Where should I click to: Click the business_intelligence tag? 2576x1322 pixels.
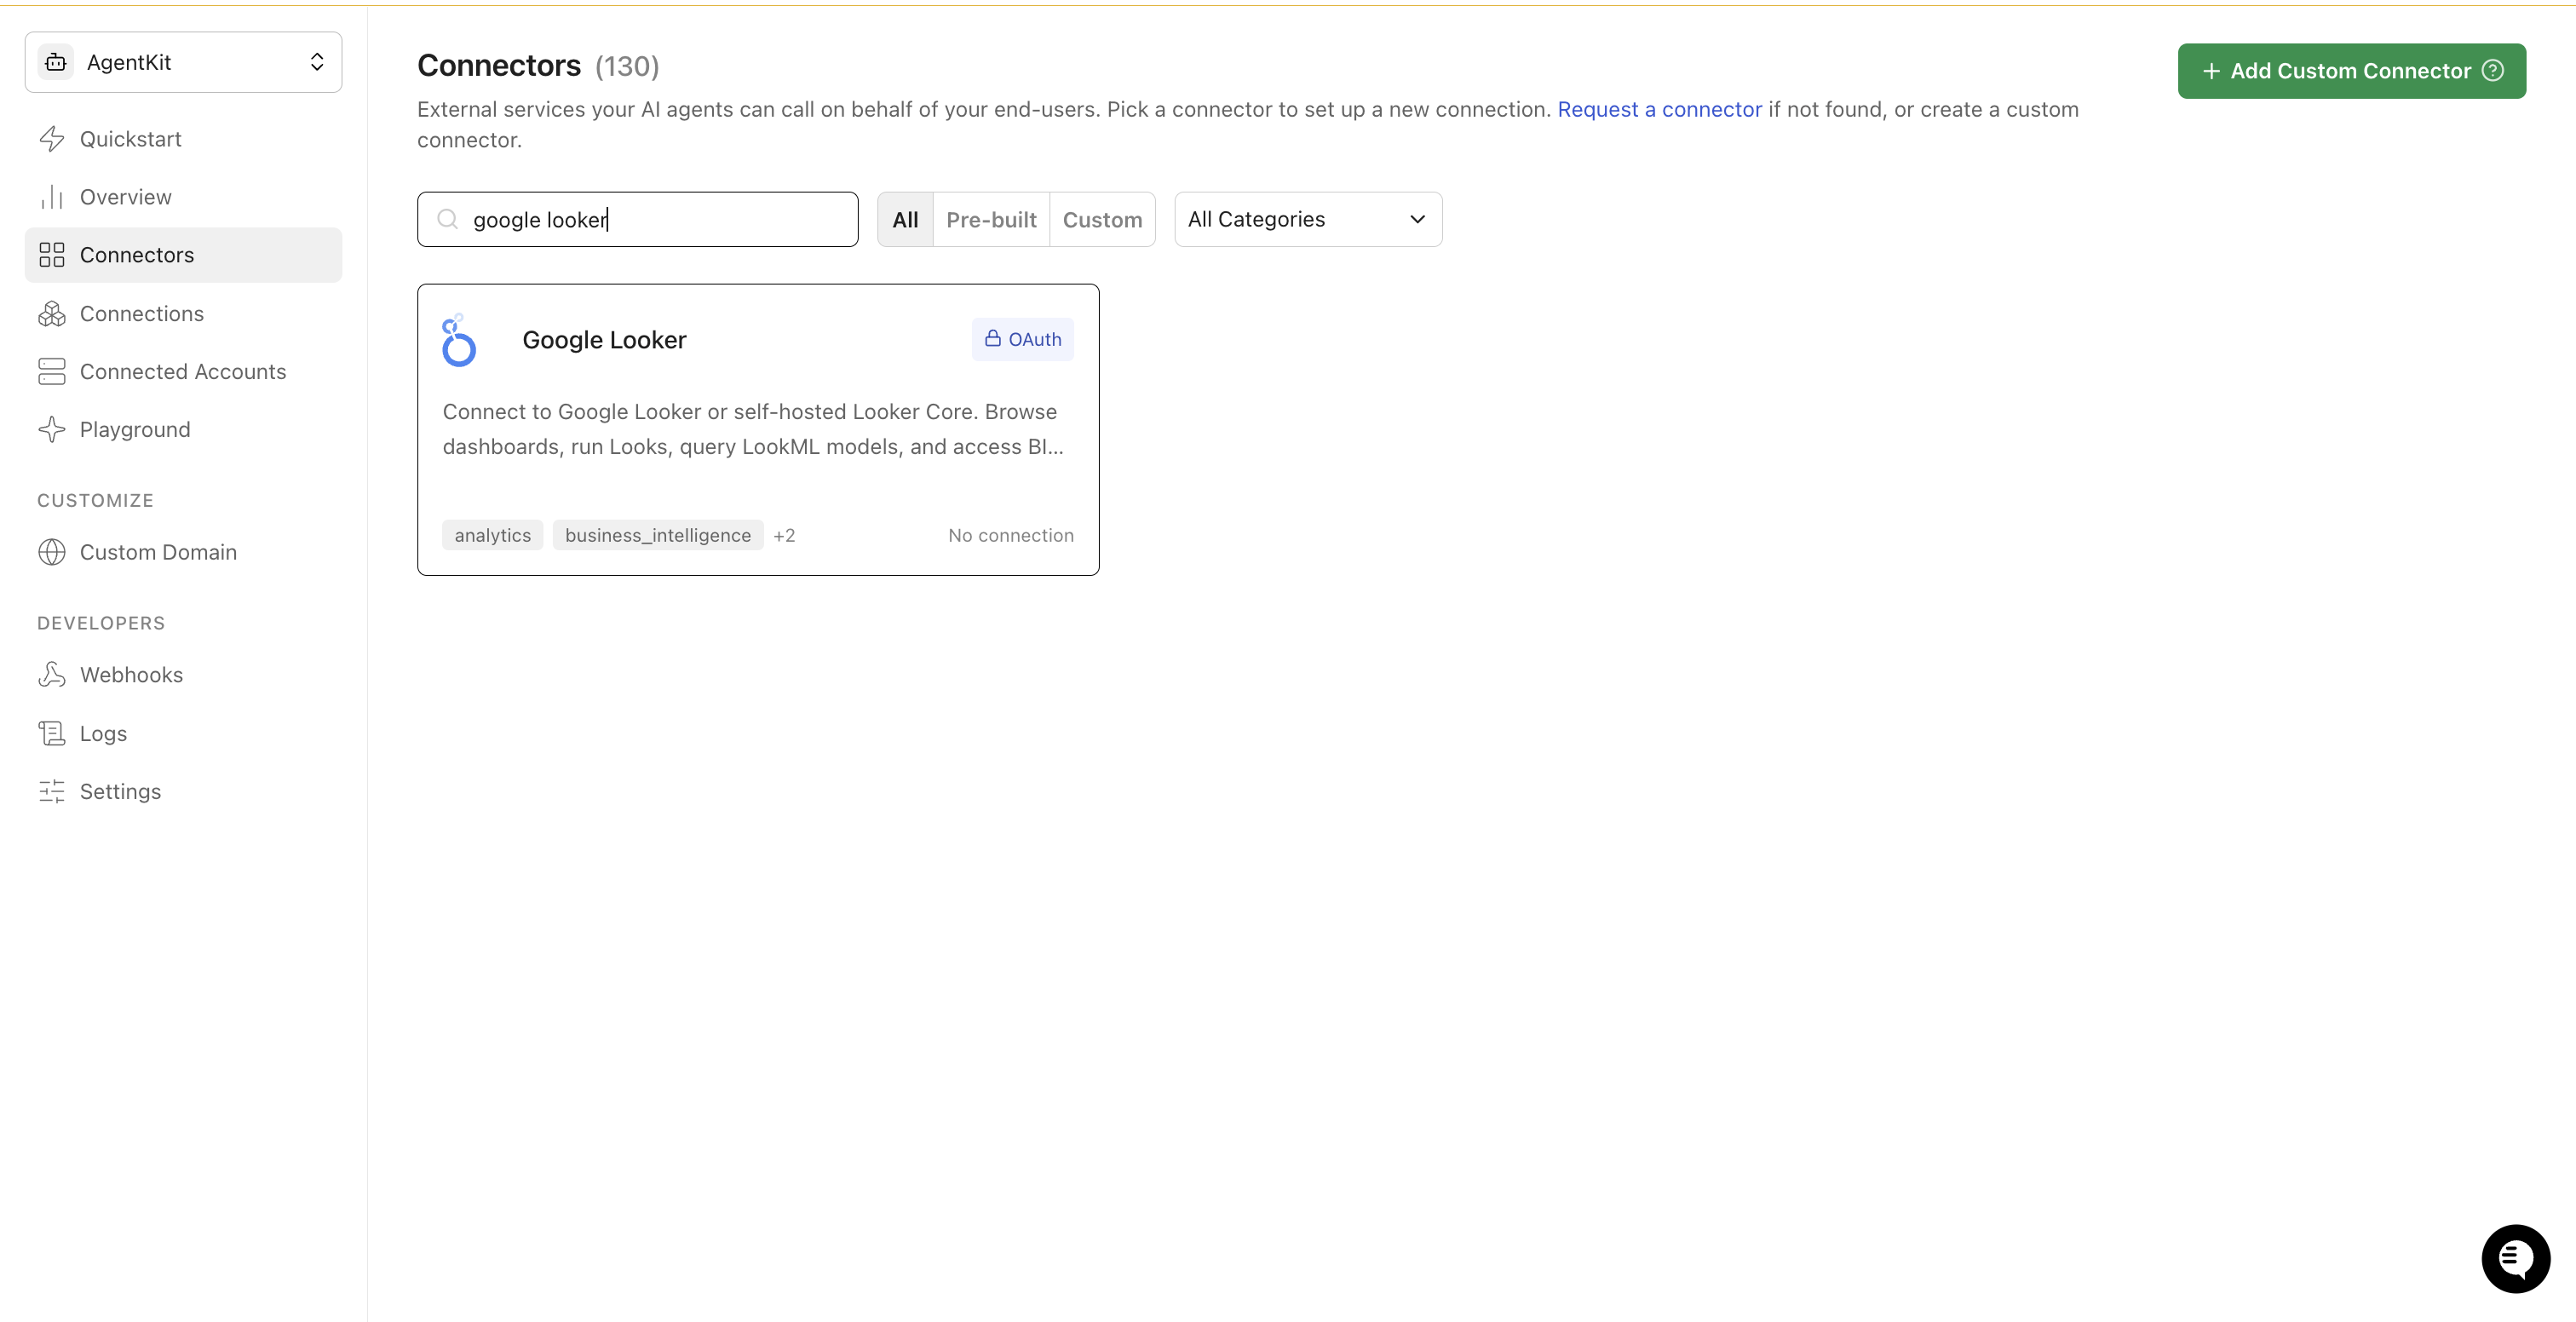click(657, 535)
